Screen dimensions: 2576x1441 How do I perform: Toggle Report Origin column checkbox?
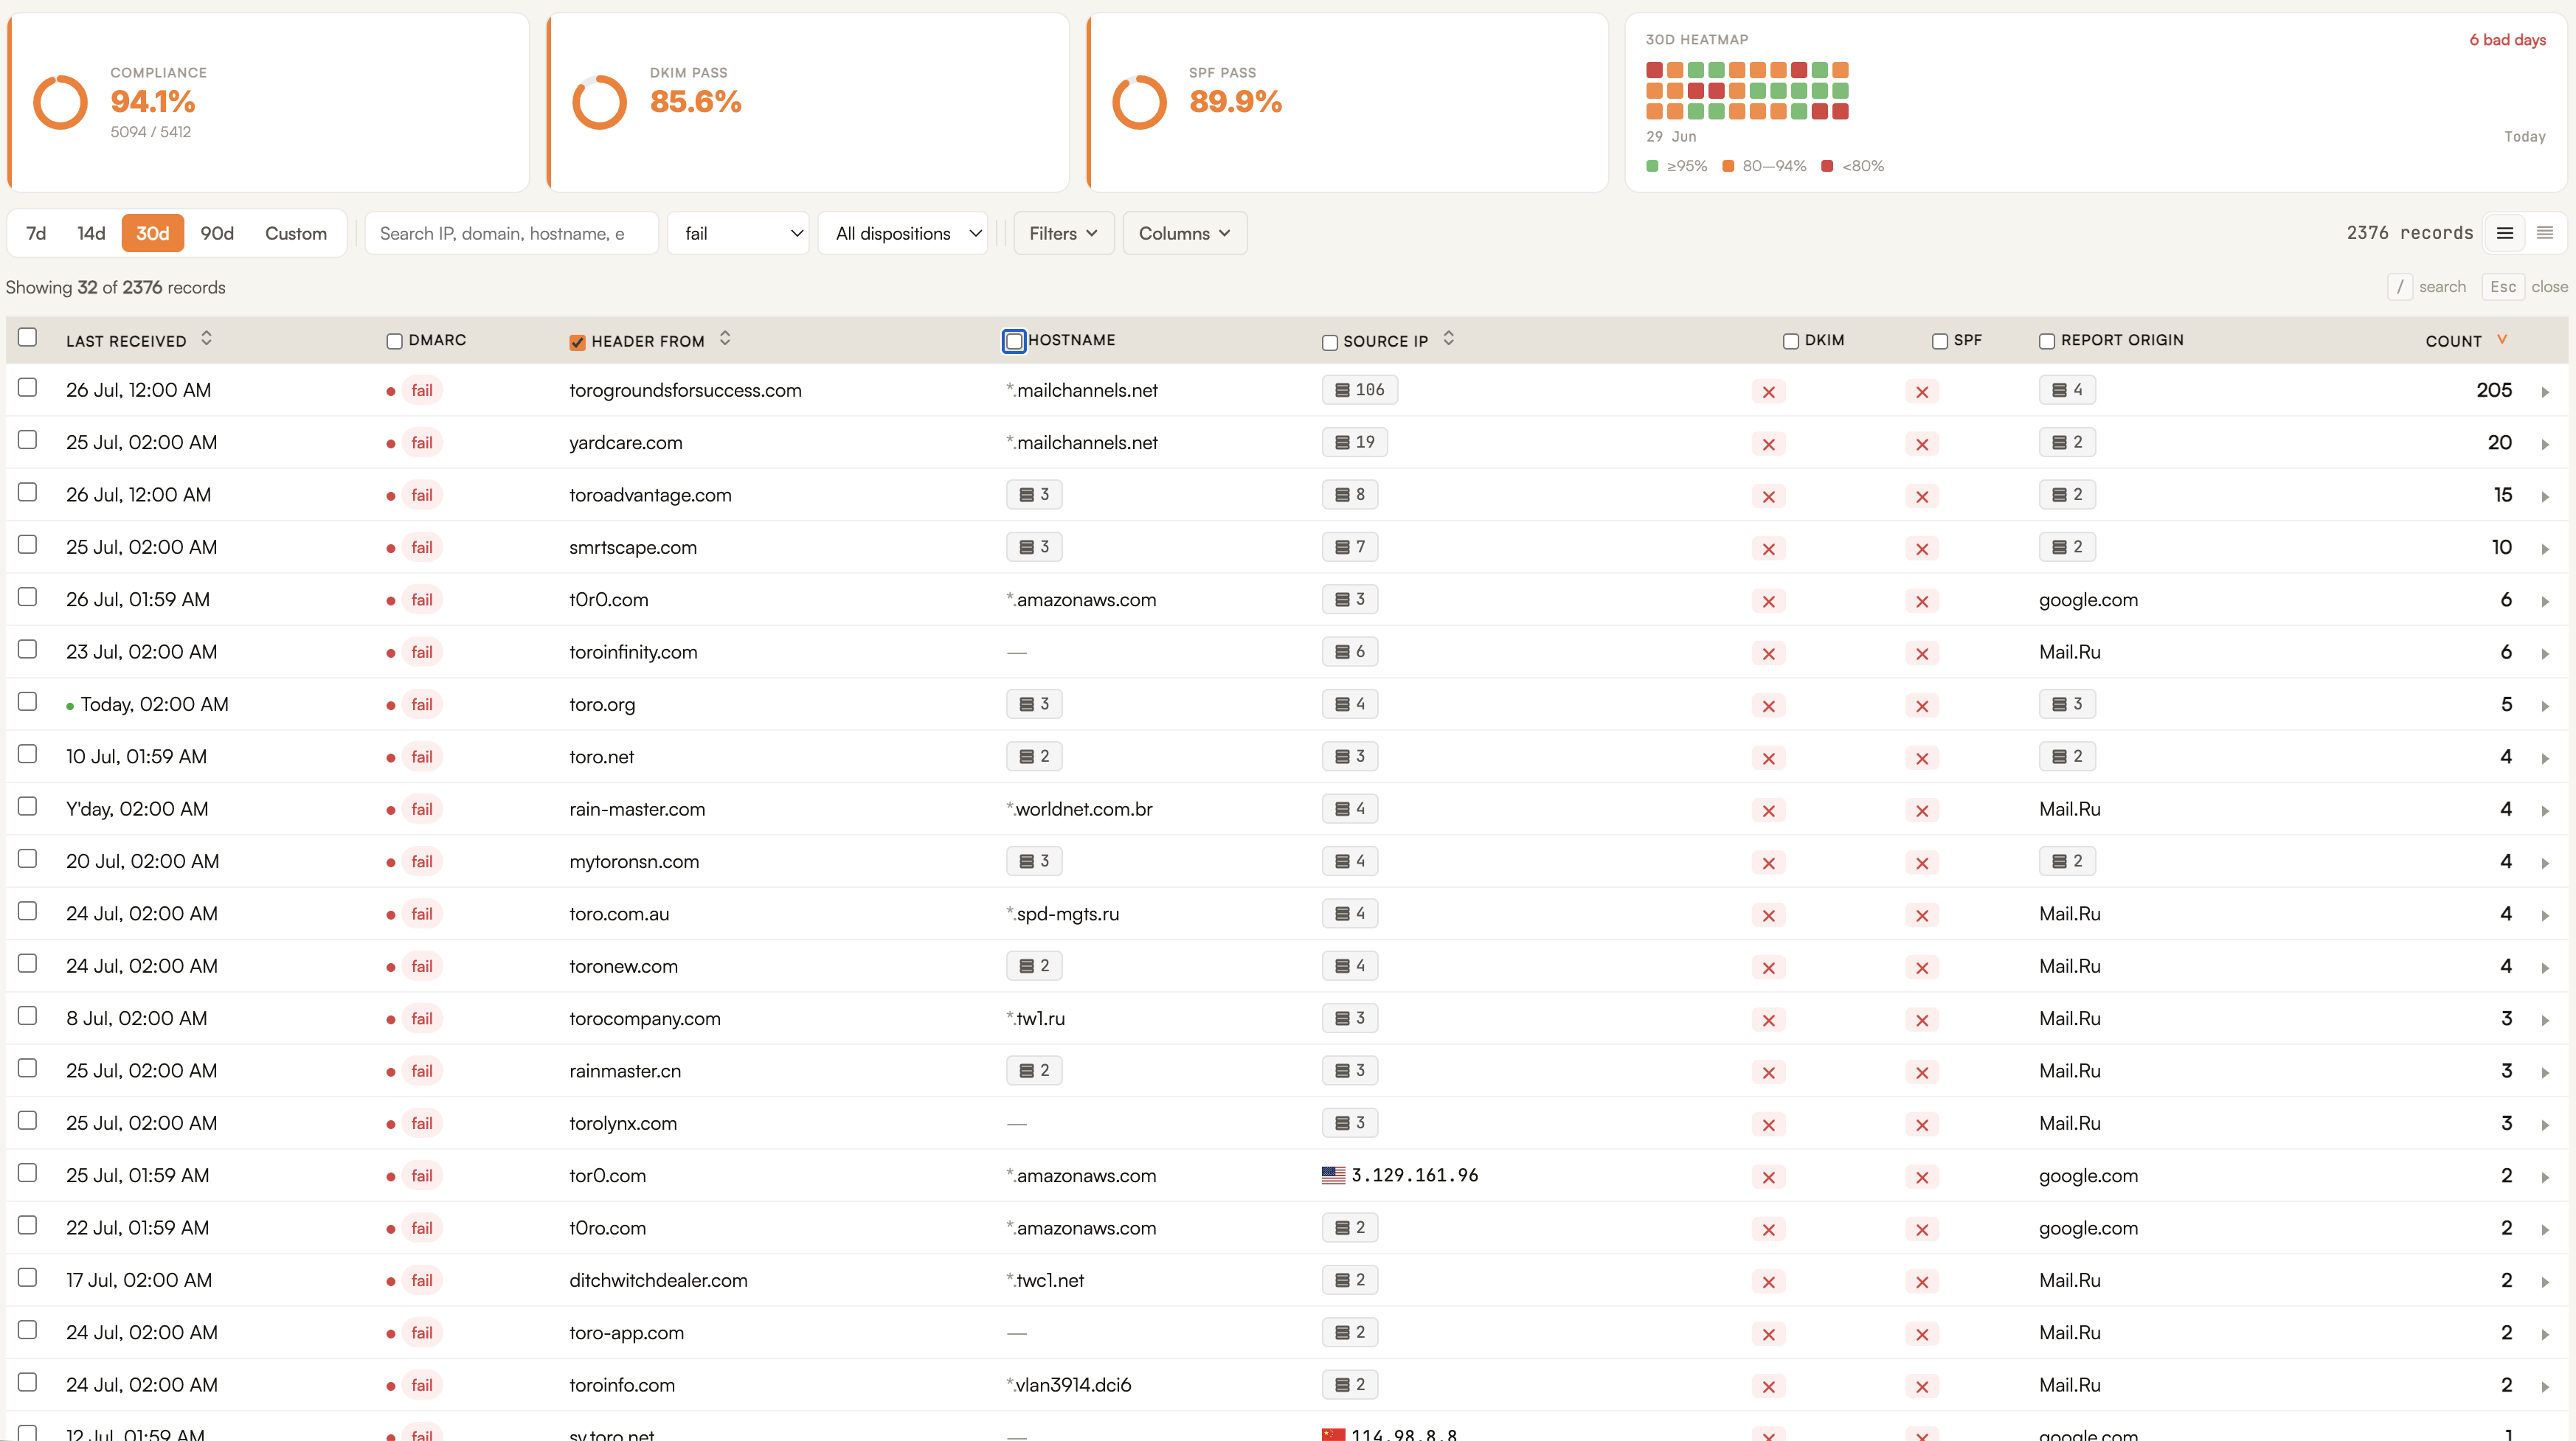pos(2046,342)
